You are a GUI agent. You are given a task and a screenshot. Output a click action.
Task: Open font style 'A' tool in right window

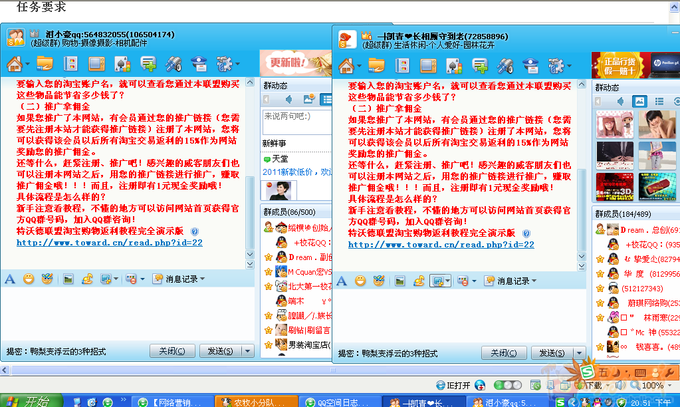click(342, 281)
